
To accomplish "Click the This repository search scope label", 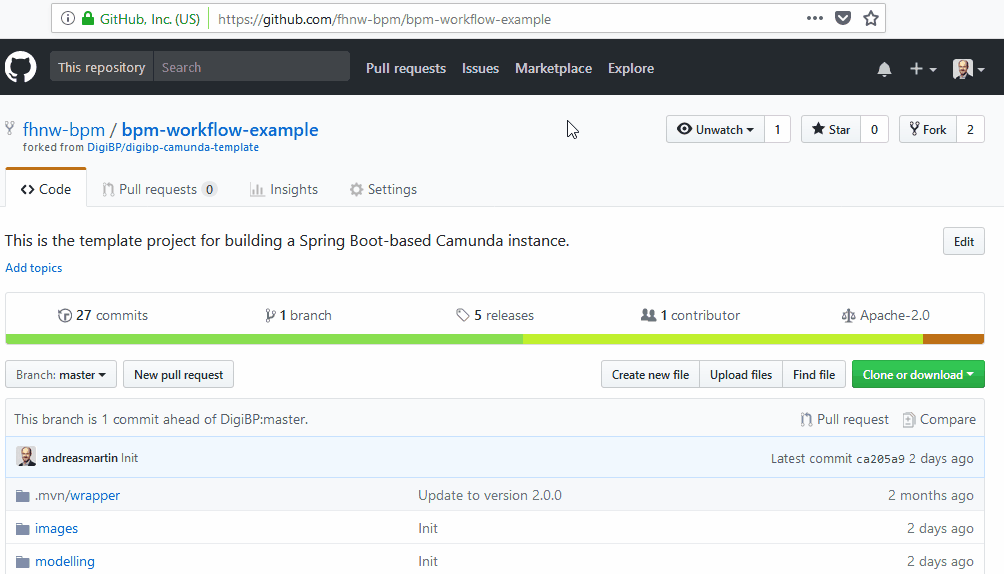I will (x=101, y=67).
